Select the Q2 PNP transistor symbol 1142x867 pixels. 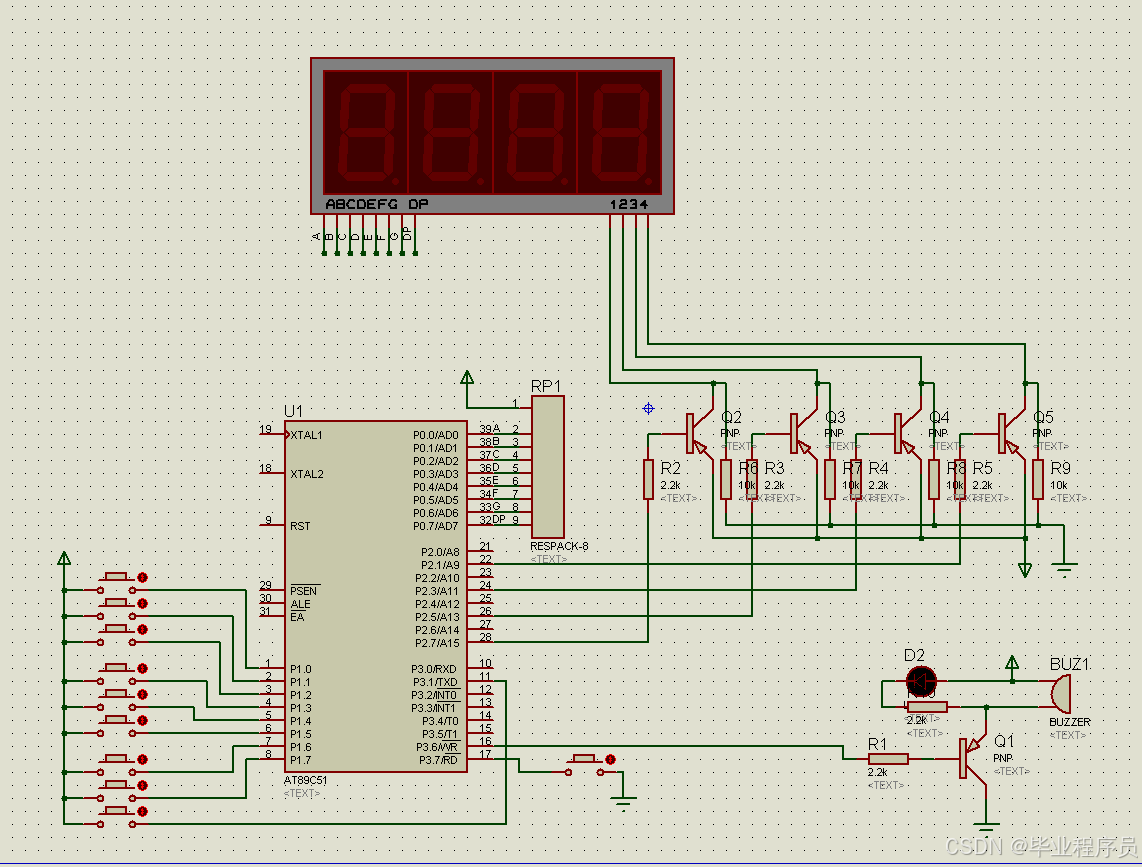698,433
